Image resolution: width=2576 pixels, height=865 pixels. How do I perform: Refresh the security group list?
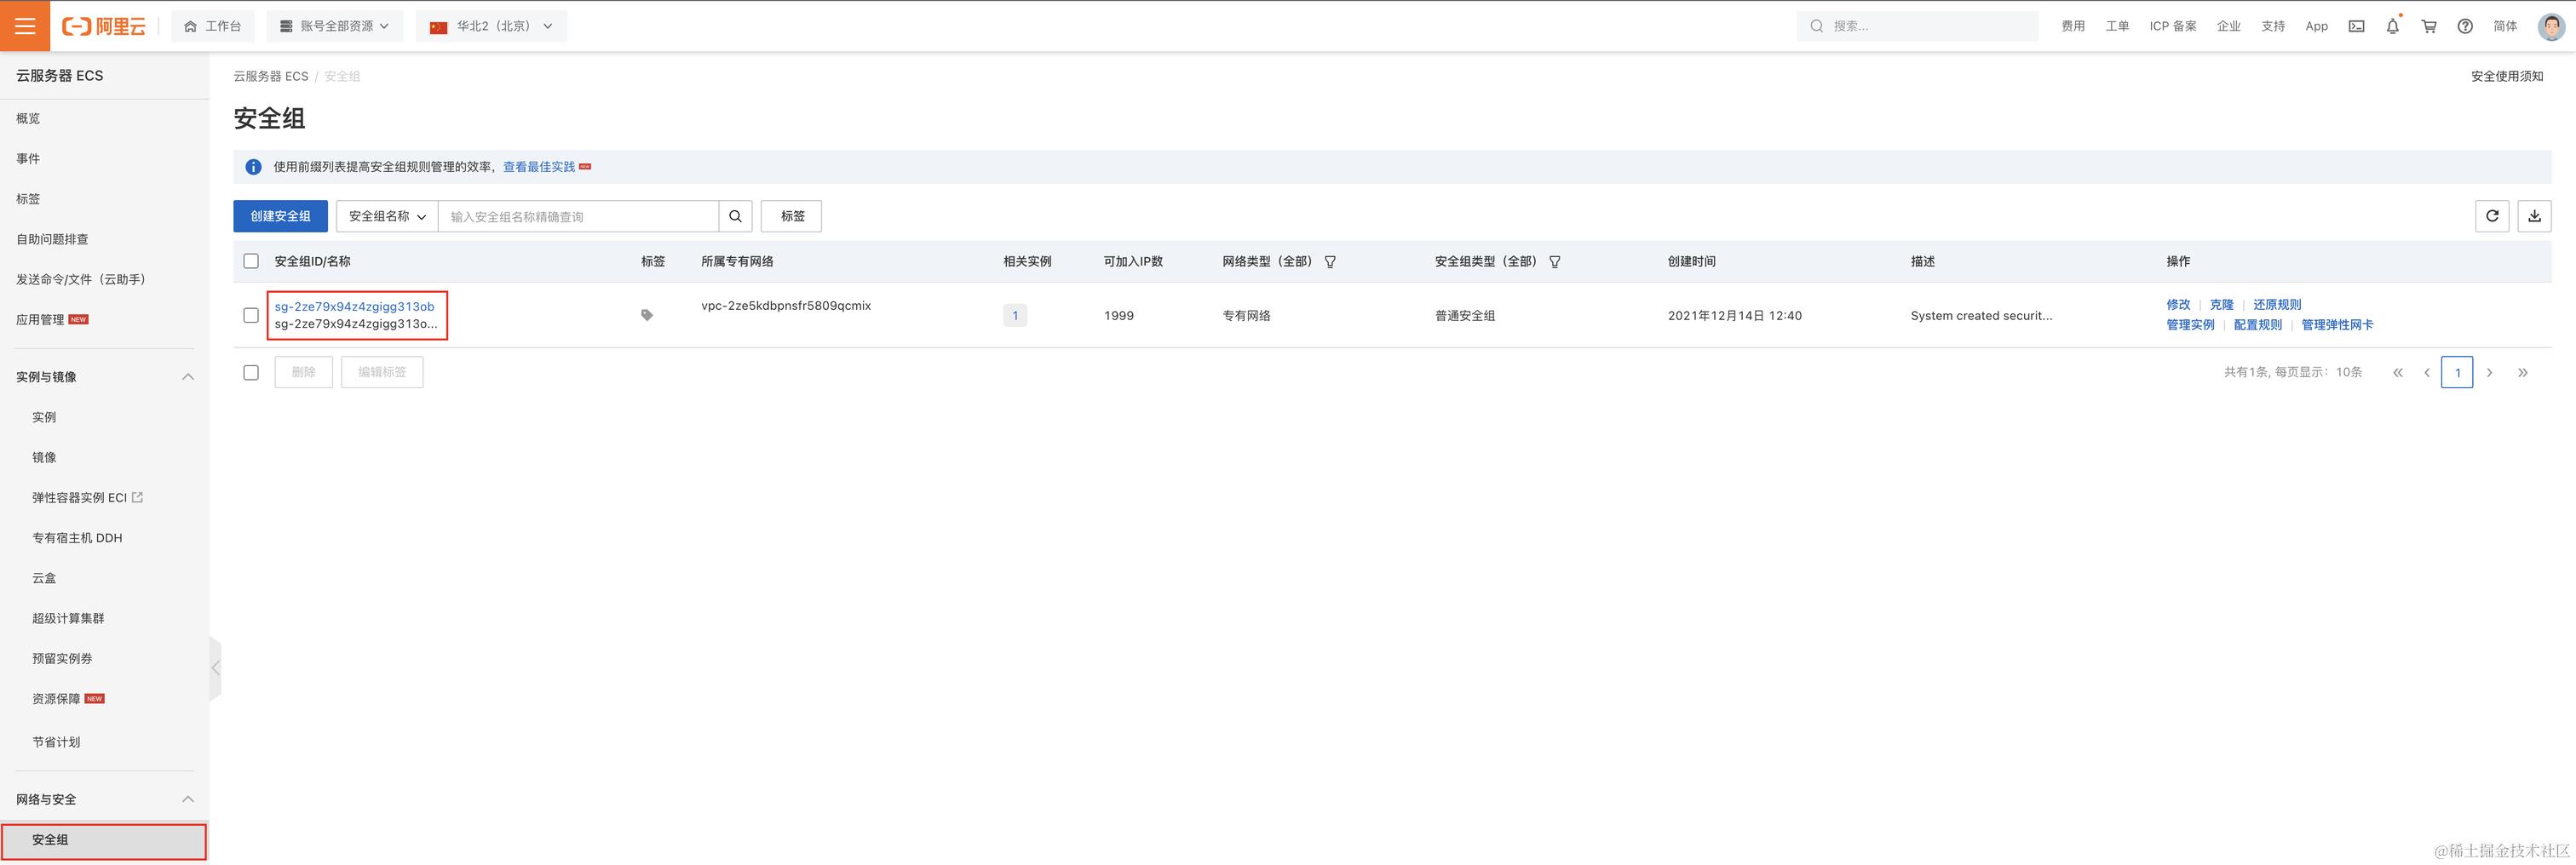(2492, 216)
